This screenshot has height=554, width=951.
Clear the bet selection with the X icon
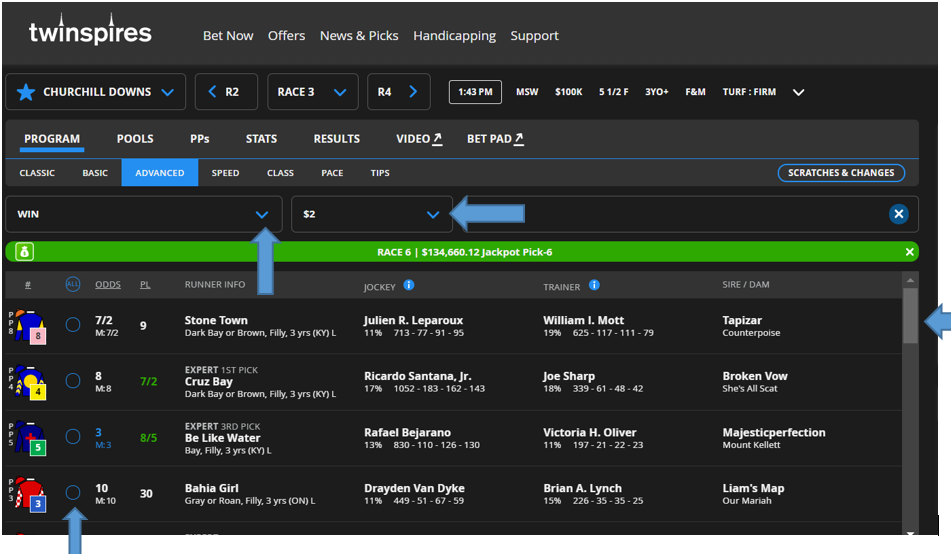899,214
